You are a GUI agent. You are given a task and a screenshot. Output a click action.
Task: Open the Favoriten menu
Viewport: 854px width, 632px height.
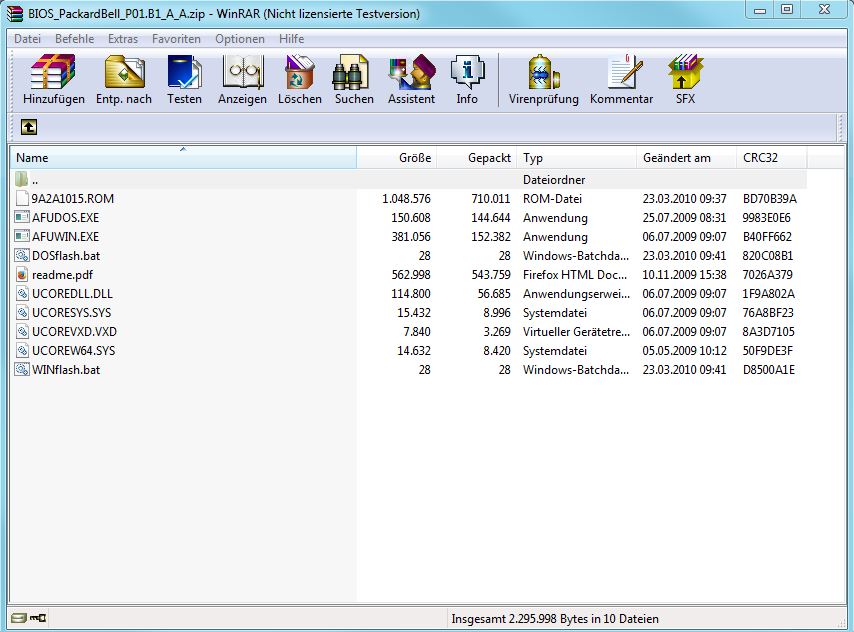[x=176, y=39]
